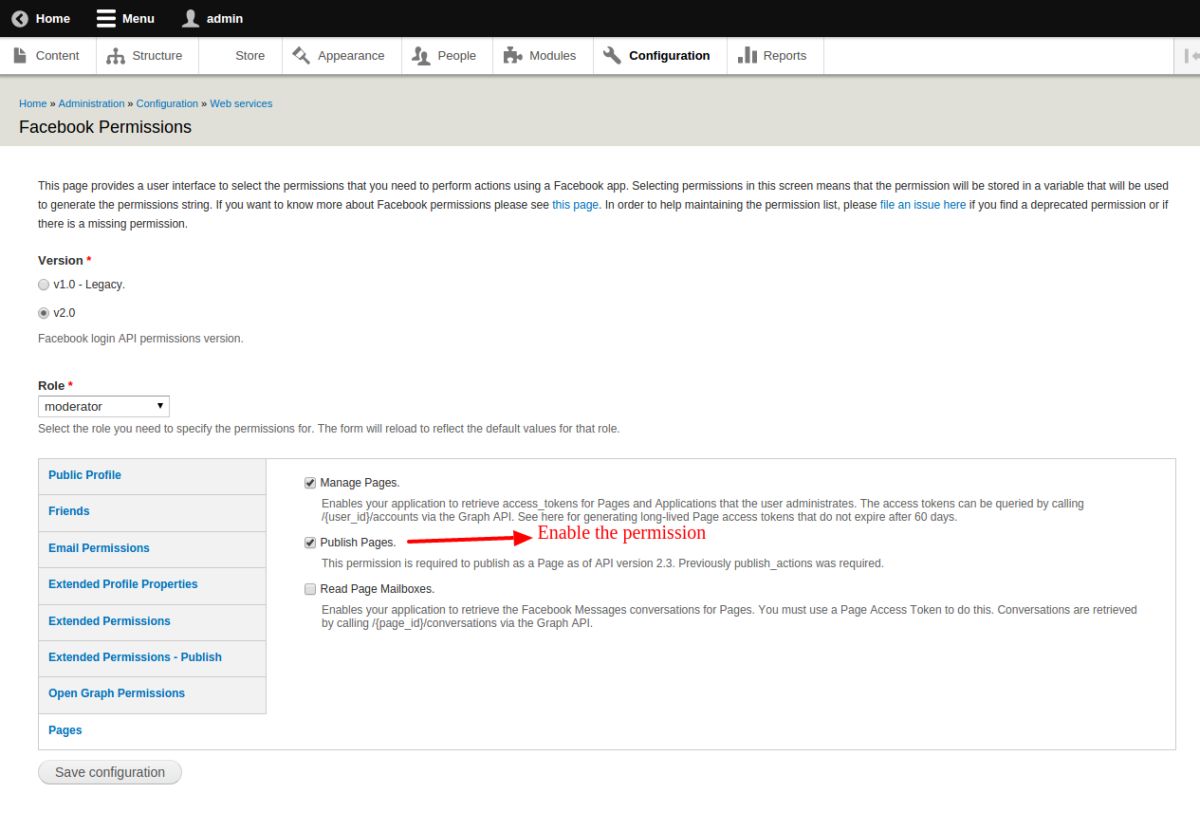Click the admin user silhouette icon
This screenshot has height=830, width=1200.
tap(191, 18)
